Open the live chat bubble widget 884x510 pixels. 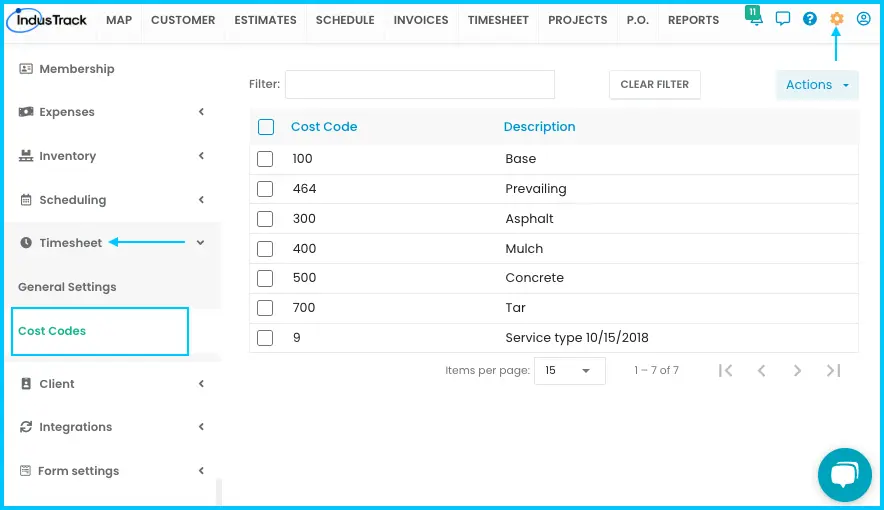[845, 474]
